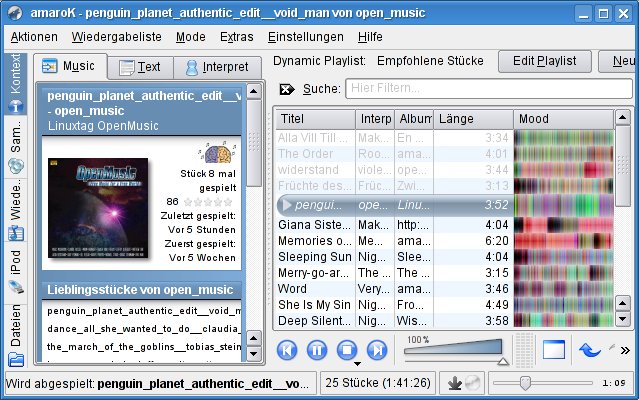This screenshot has width=639, height=400.
Task: Select the 'Früchte des...' track row
Action: (445, 186)
